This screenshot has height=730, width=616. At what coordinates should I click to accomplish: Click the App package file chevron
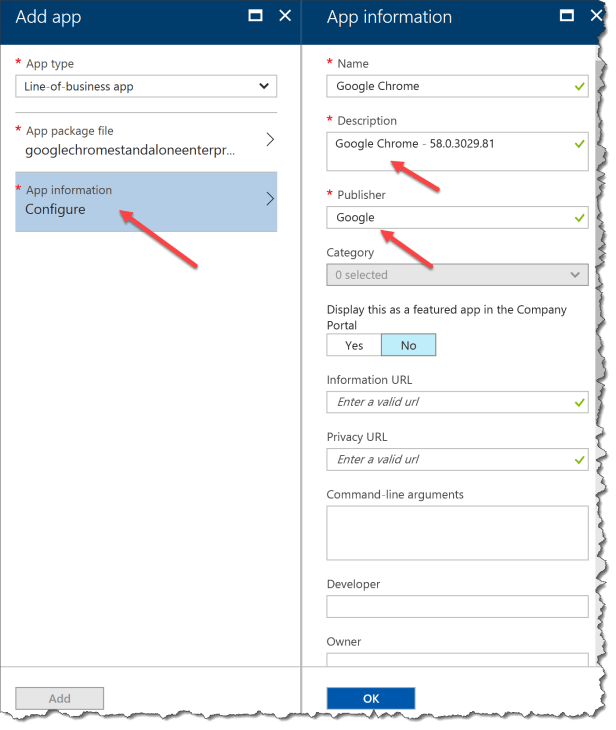(x=270, y=139)
